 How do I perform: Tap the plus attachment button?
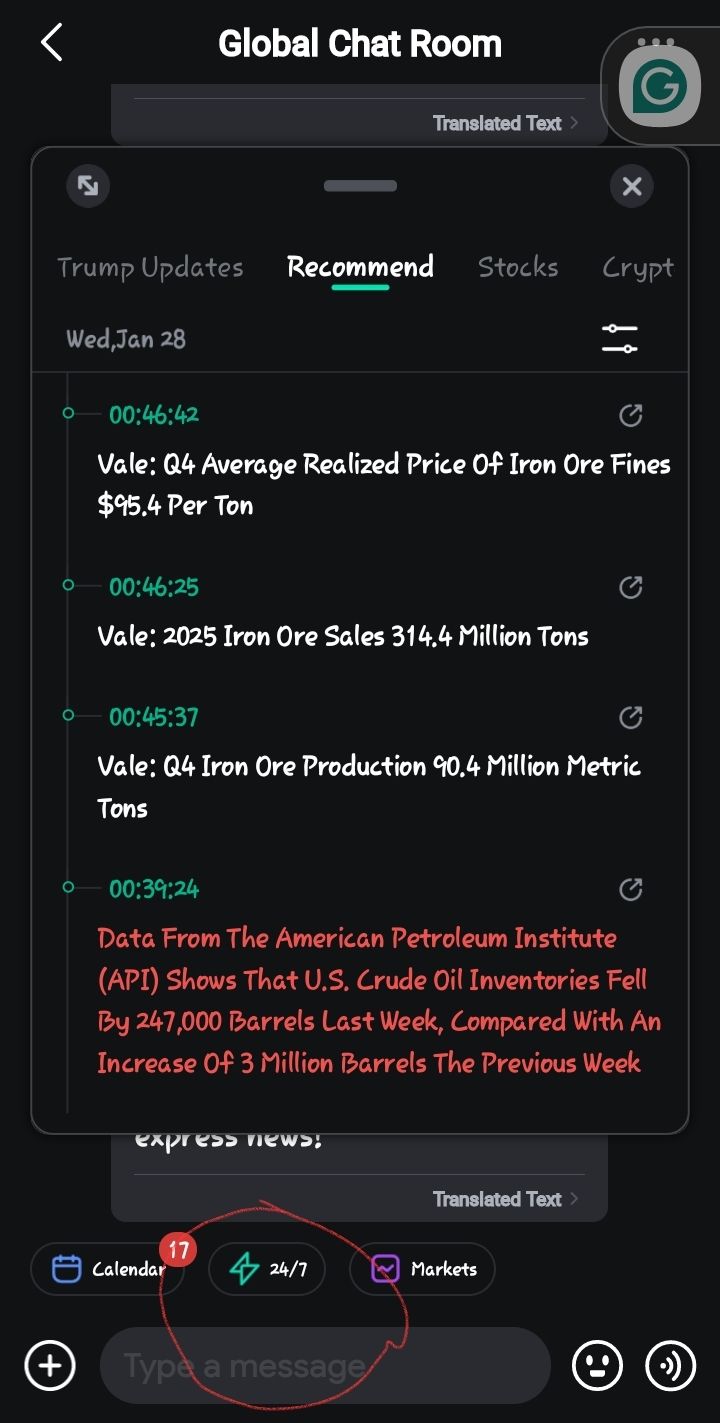[x=50, y=1365]
